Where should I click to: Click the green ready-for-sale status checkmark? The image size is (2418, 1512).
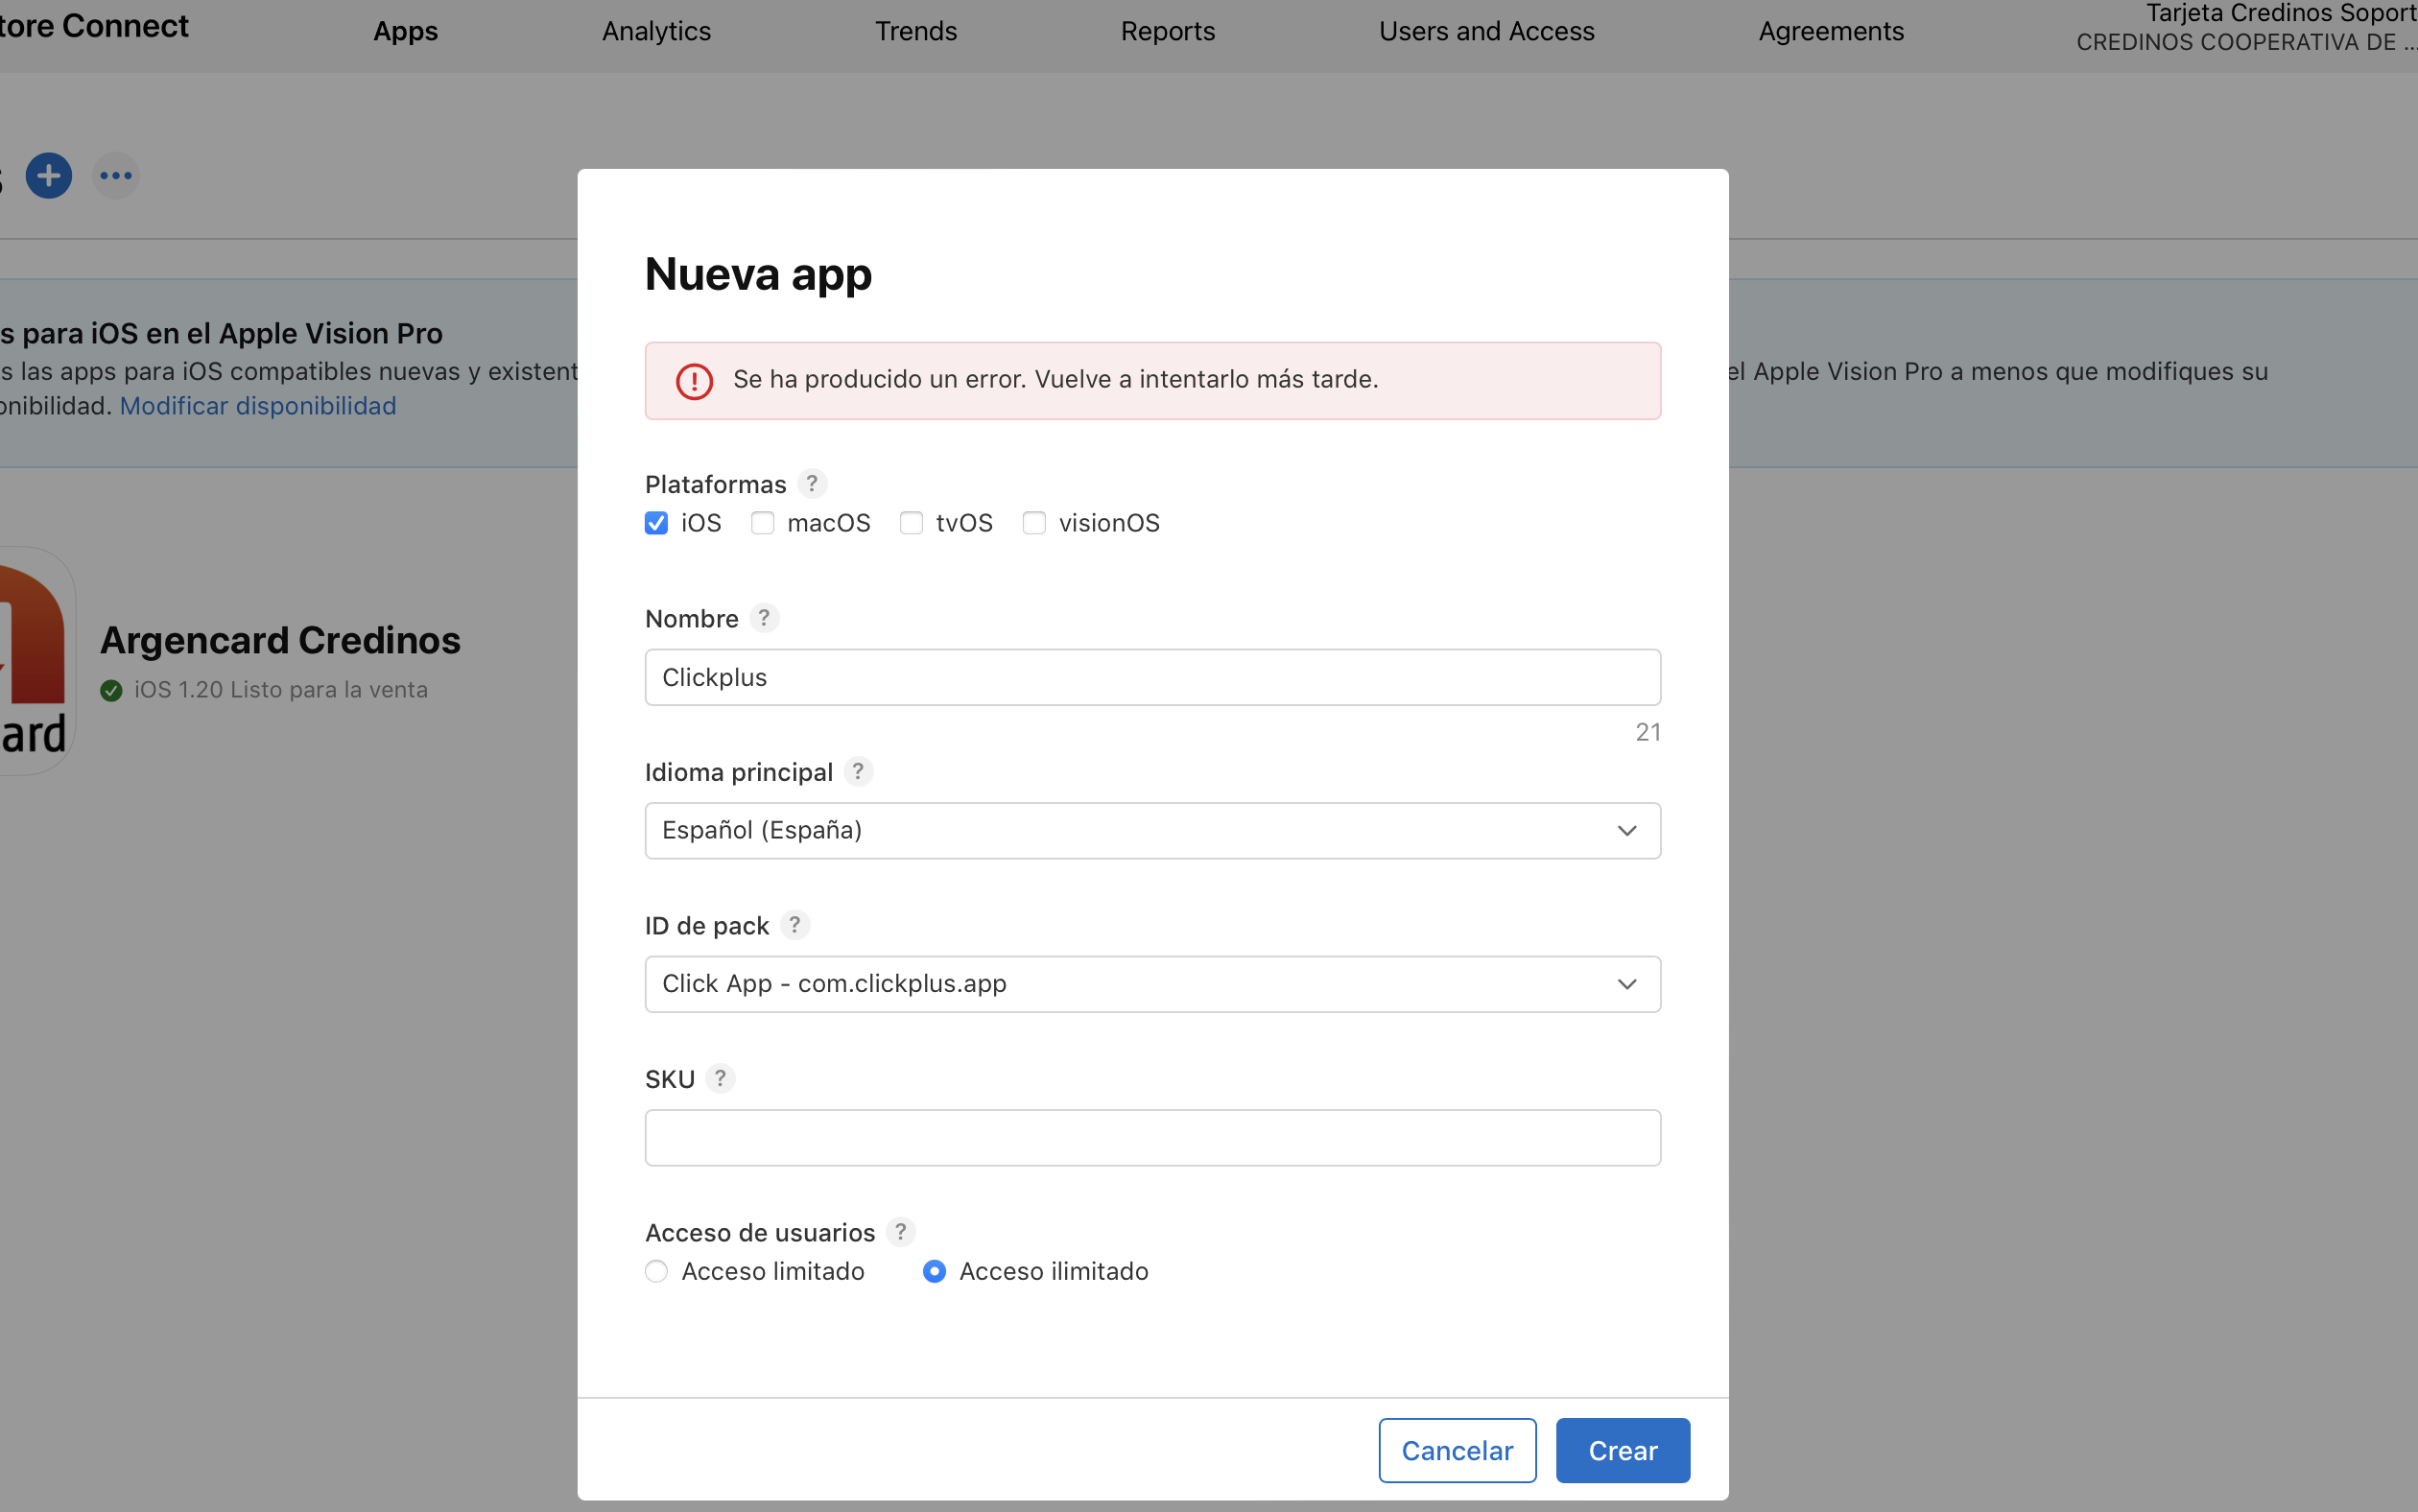click(110, 688)
